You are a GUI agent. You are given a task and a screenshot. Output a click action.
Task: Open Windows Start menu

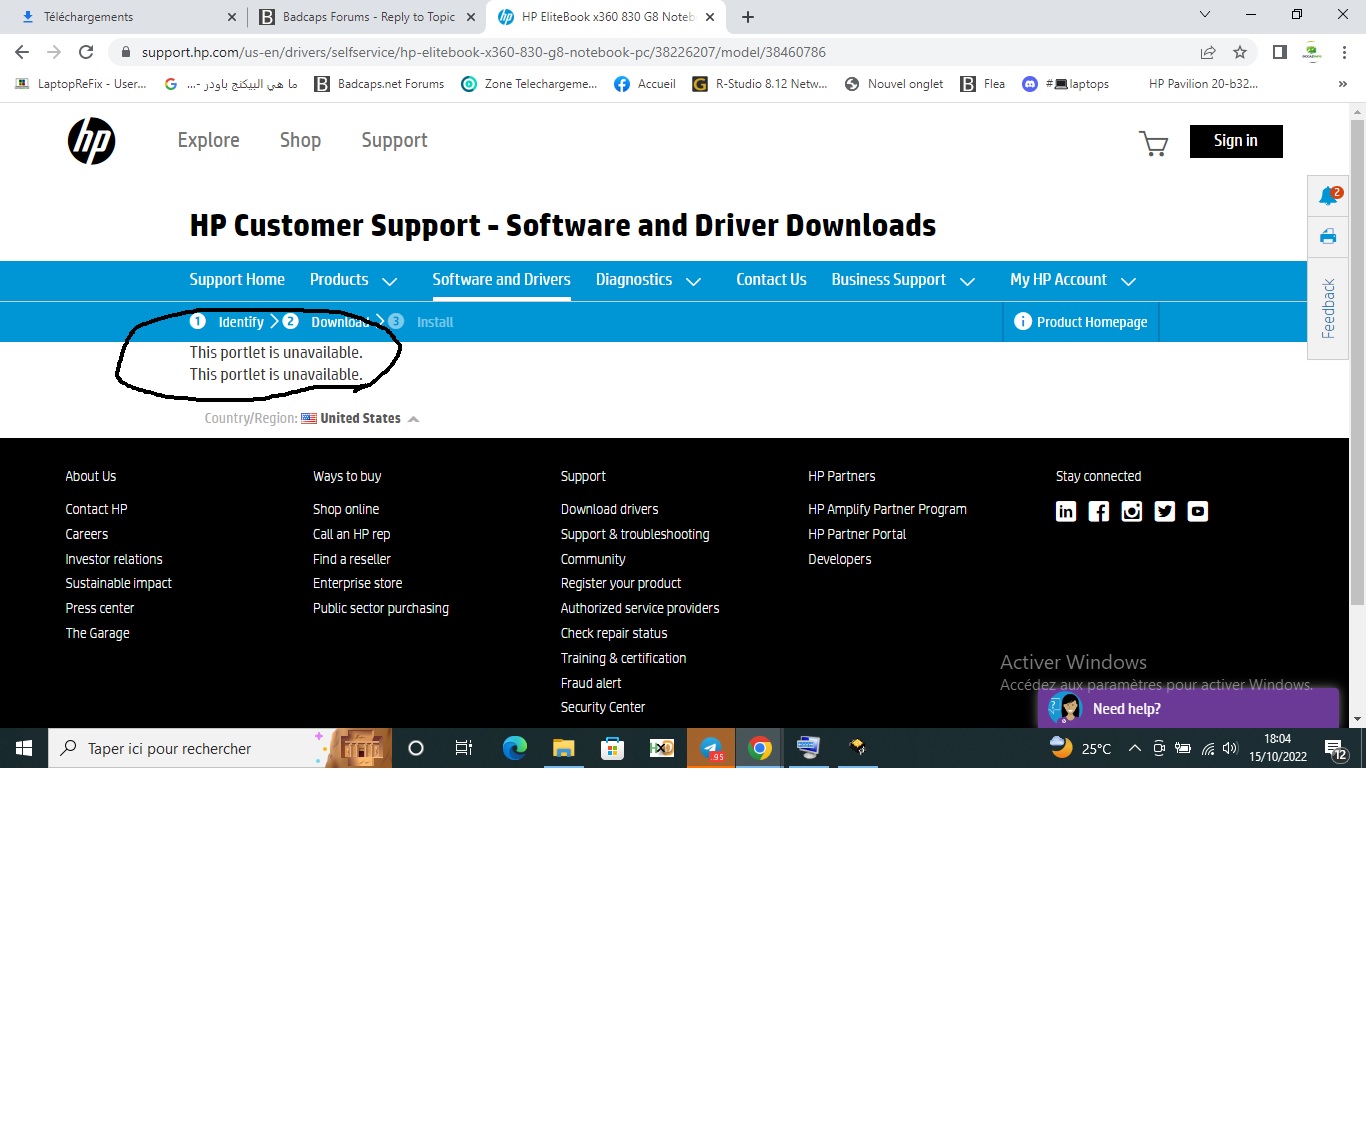[24, 748]
